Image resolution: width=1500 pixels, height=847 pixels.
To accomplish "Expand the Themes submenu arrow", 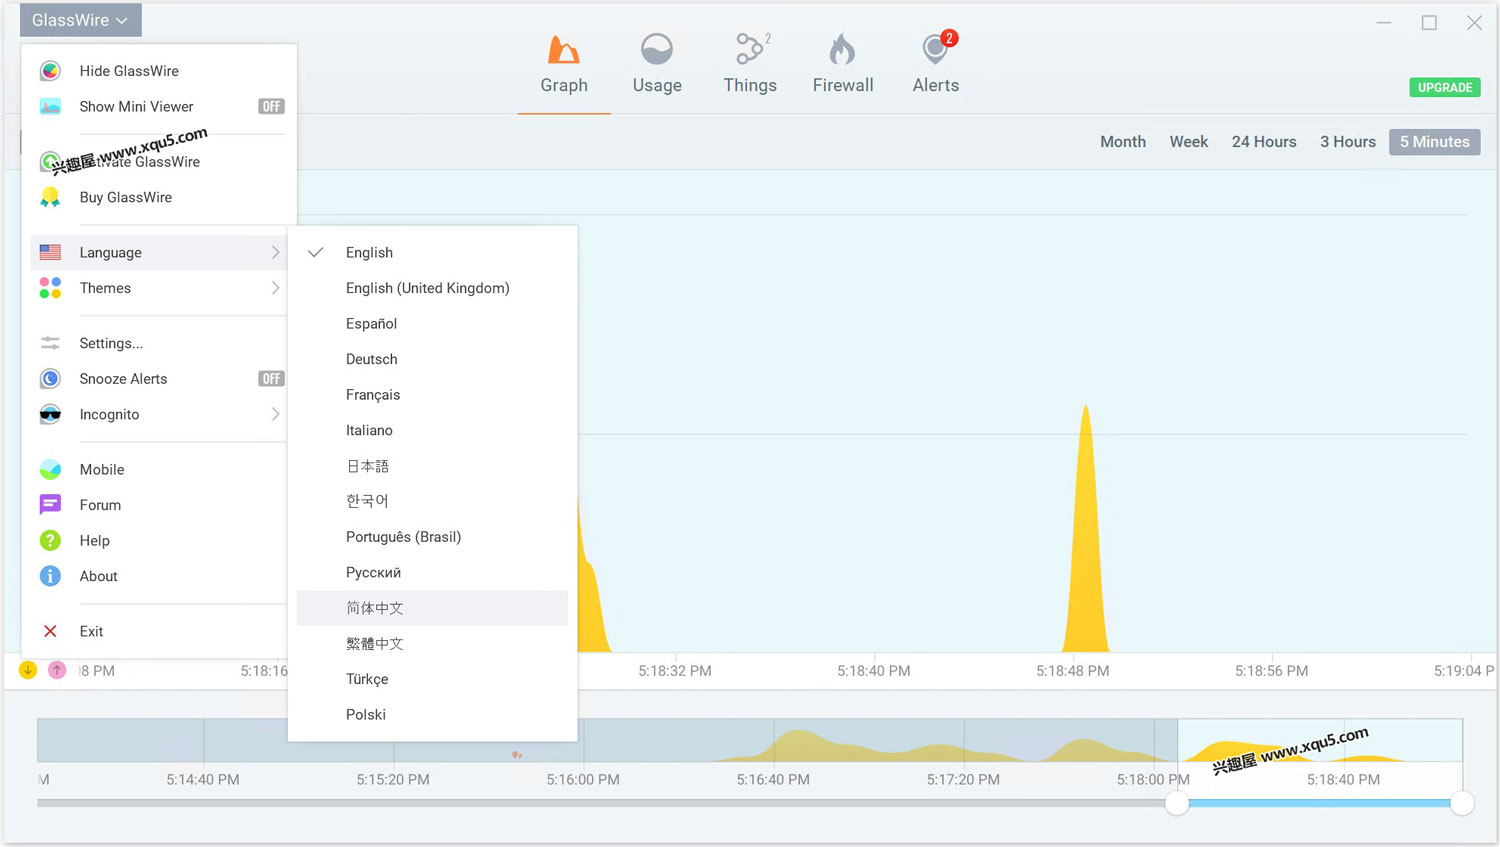I will click(275, 288).
